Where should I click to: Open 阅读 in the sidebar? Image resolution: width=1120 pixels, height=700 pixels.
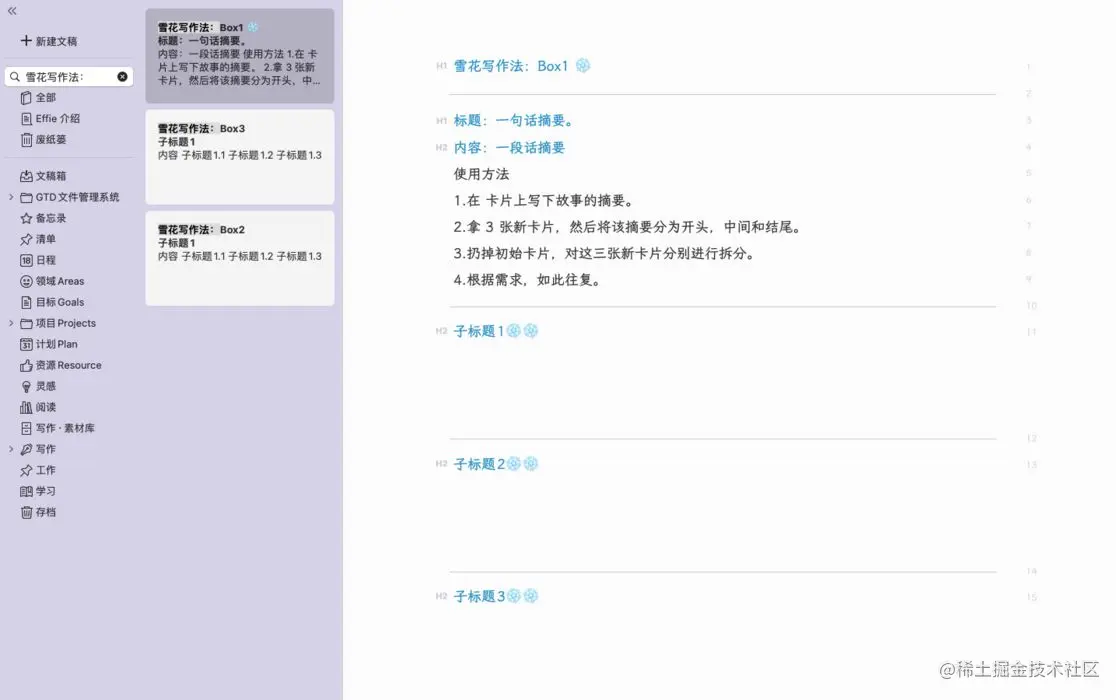pos(46,407)
